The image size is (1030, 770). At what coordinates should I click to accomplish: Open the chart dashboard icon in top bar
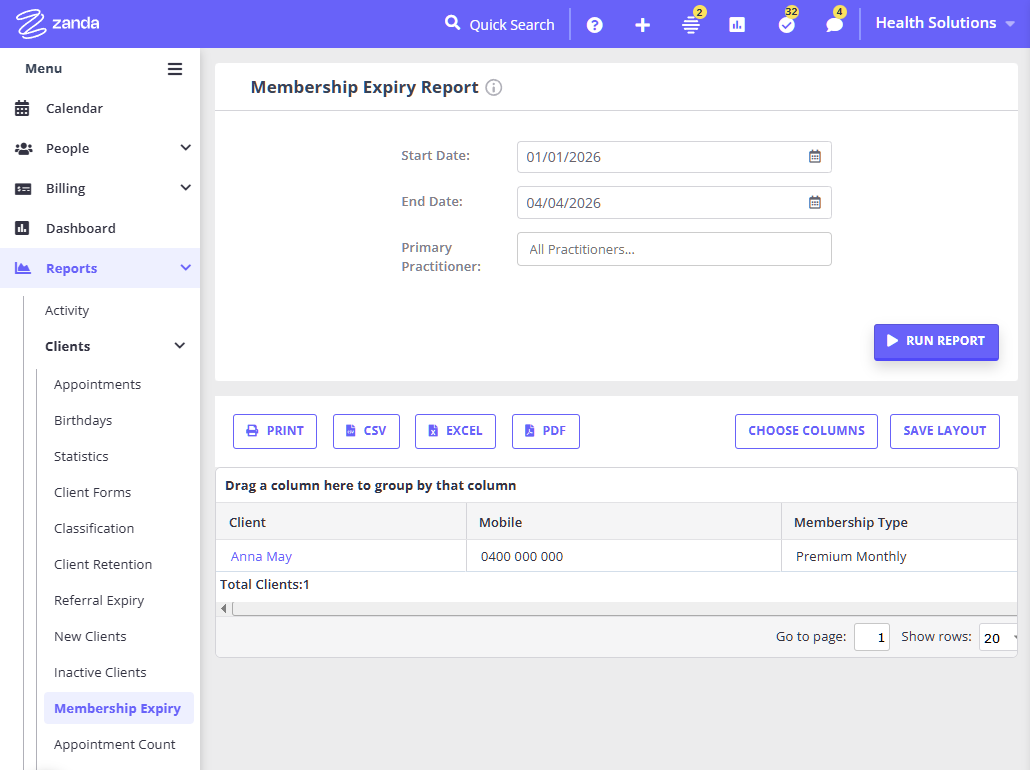tap(737, 25)
